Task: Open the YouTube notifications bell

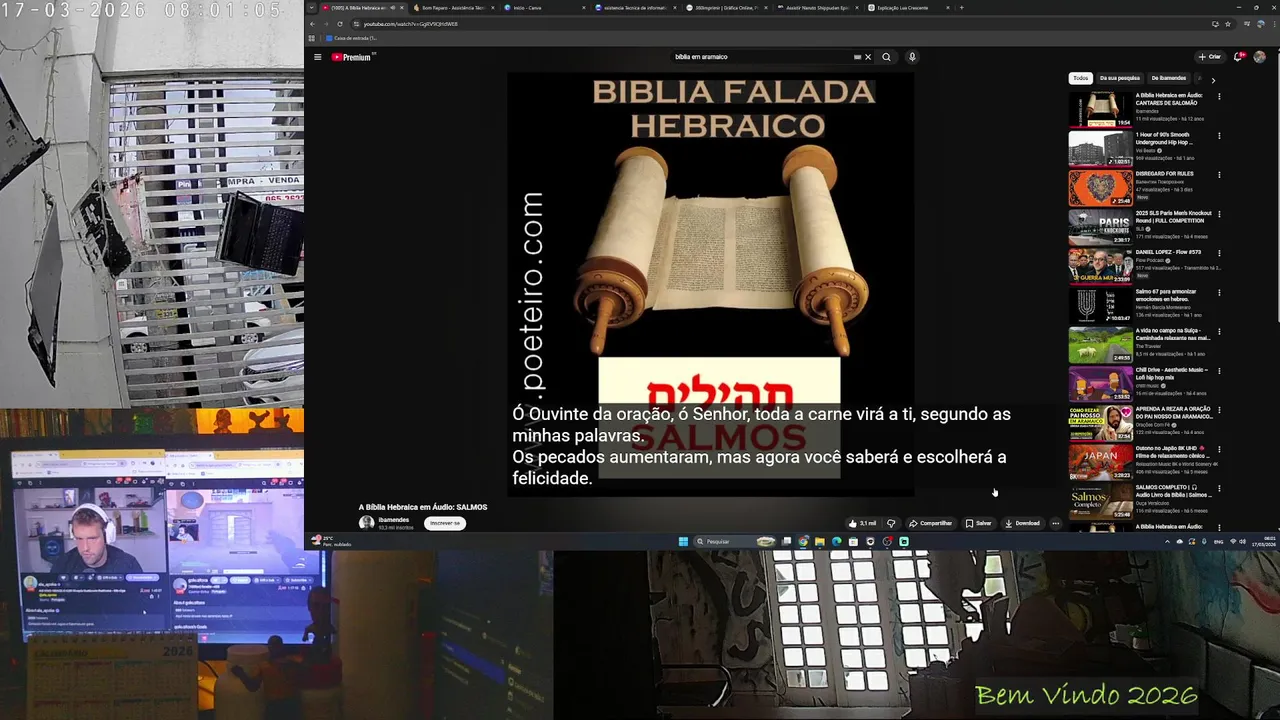Action: [x=1240, y=57]
